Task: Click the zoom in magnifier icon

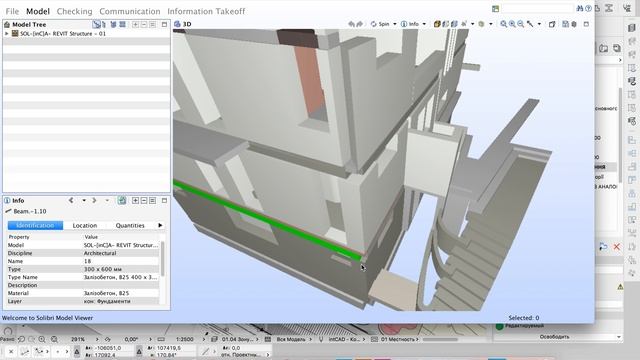Action: 512,24
